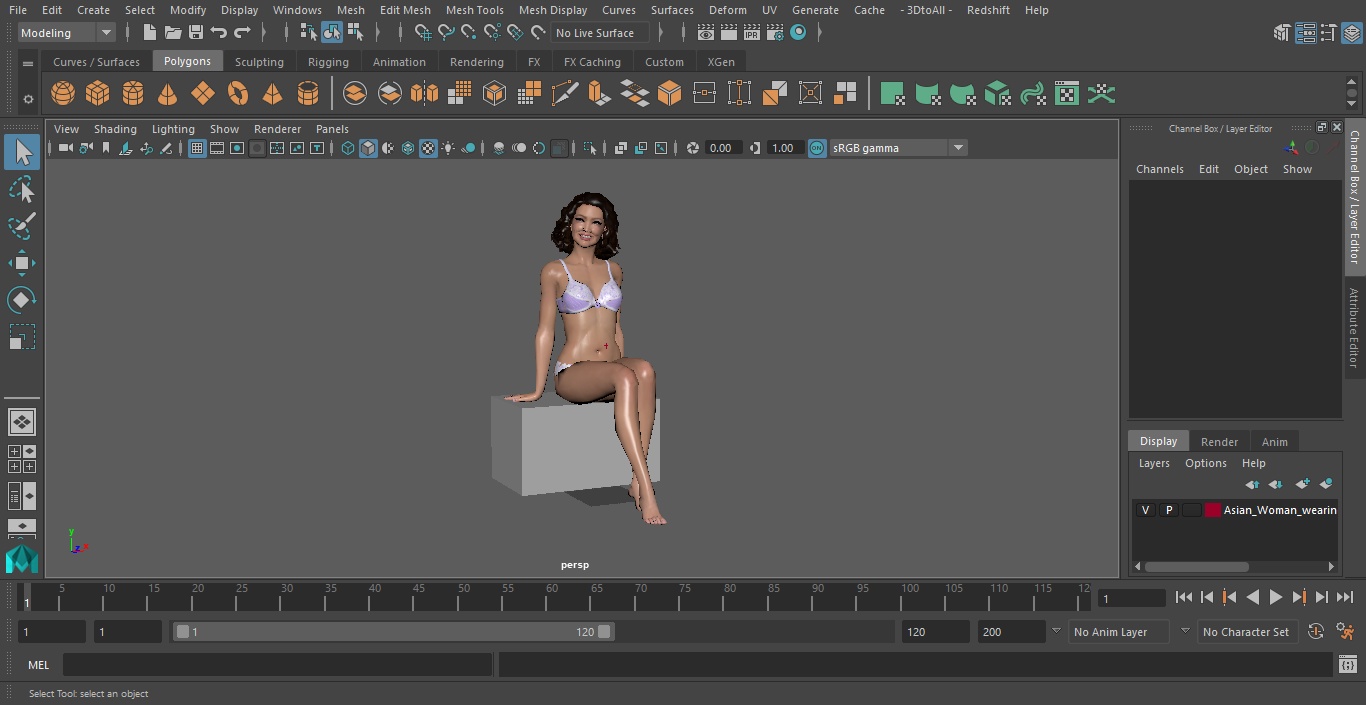This screenshot has height=705, width=1366.
Task: Toggle snap to curves magnet icon
Action: 446,33
